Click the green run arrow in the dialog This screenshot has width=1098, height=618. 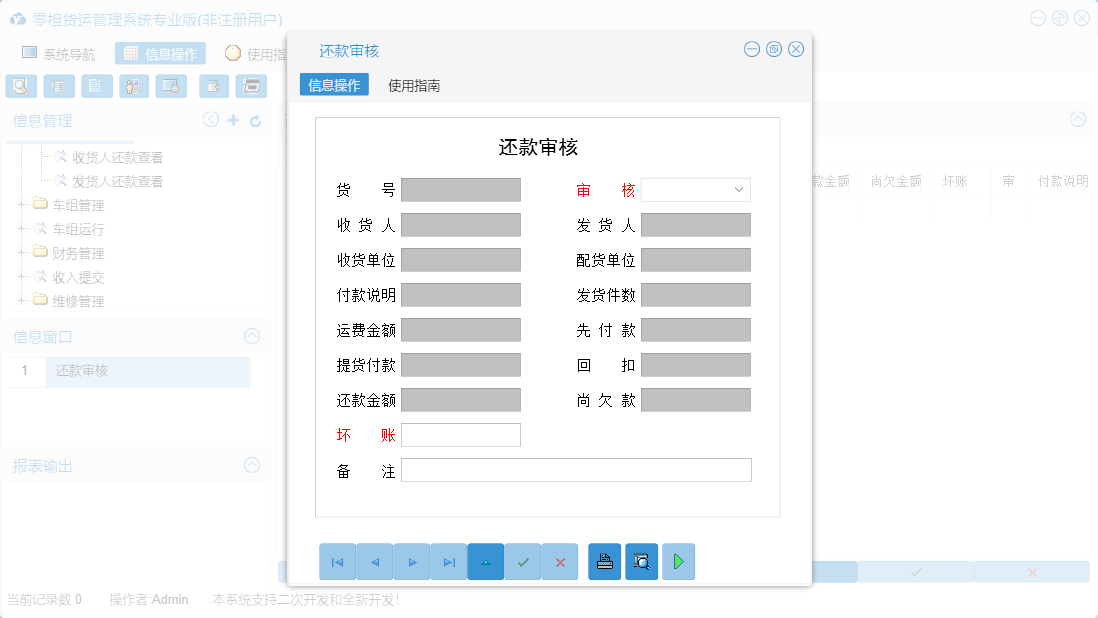(x=678, y=561)
